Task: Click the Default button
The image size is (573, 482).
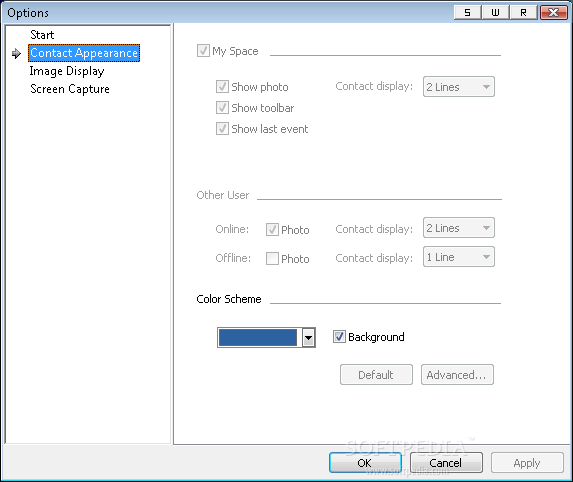Action: pyautogui.click(x=376, y=375)
